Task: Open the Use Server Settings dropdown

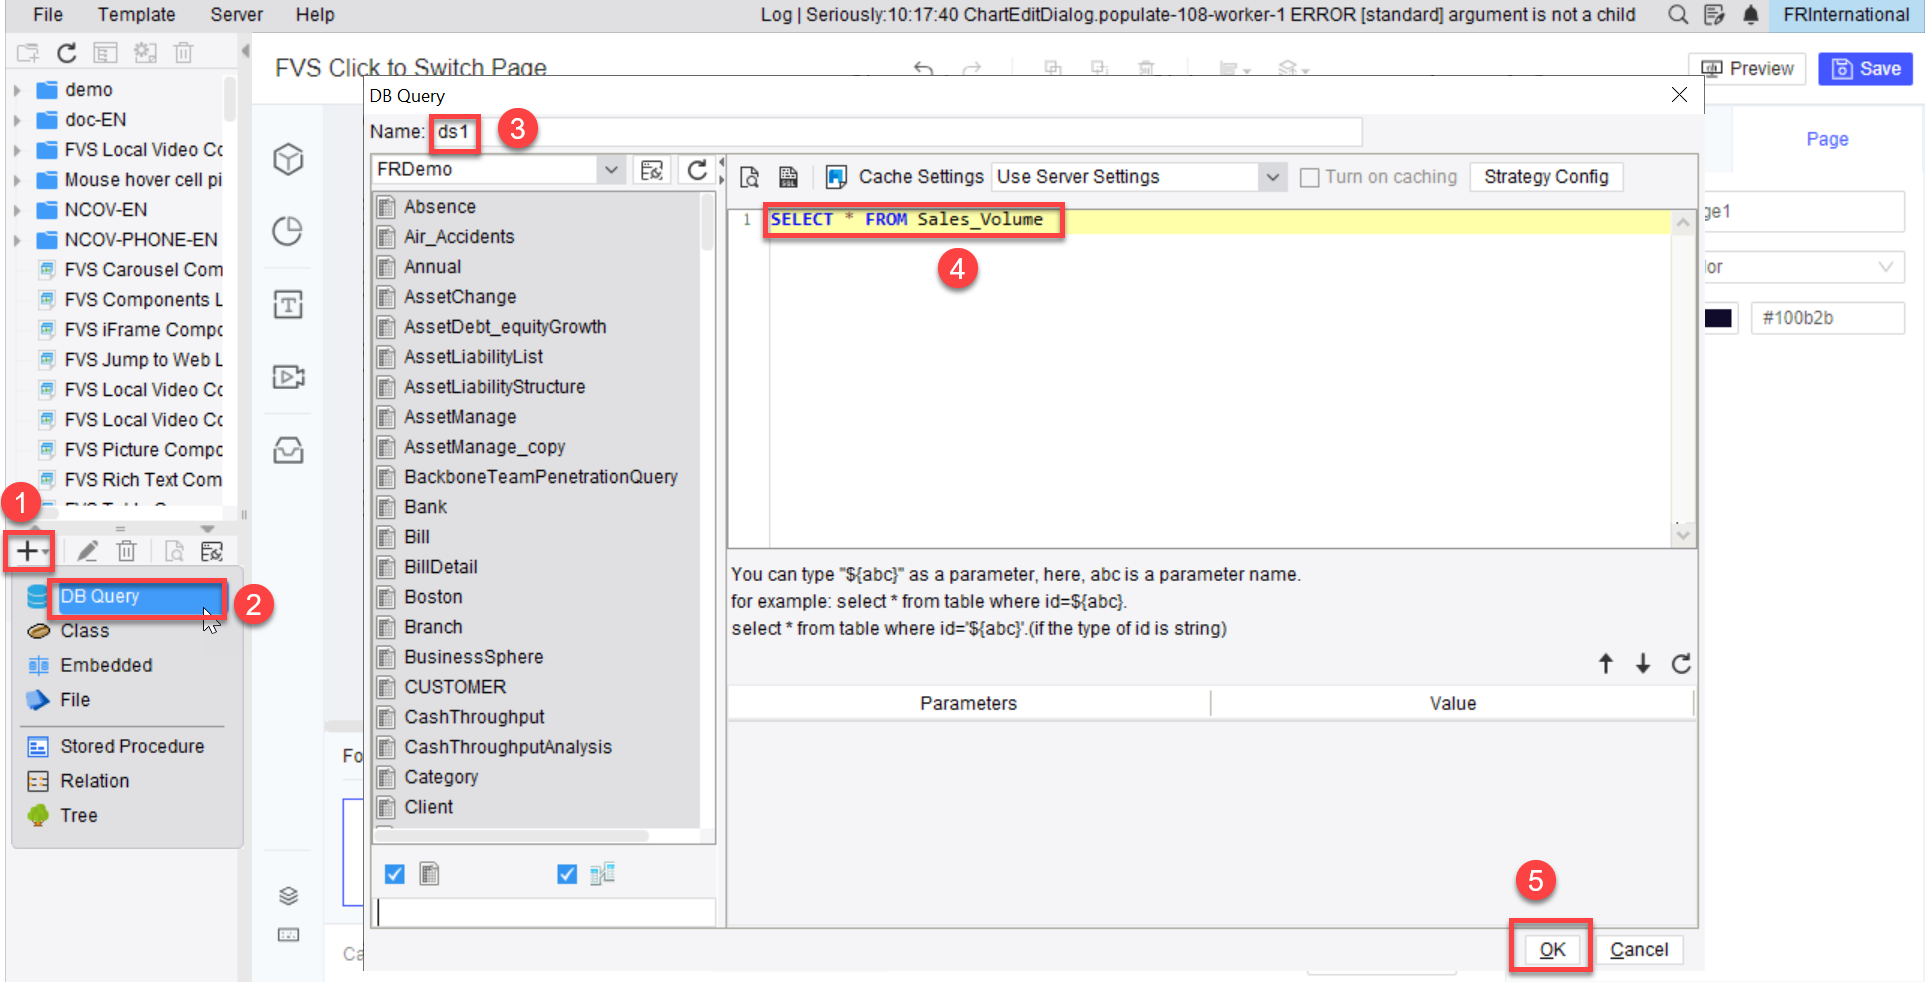Action: pos(1272,177)
